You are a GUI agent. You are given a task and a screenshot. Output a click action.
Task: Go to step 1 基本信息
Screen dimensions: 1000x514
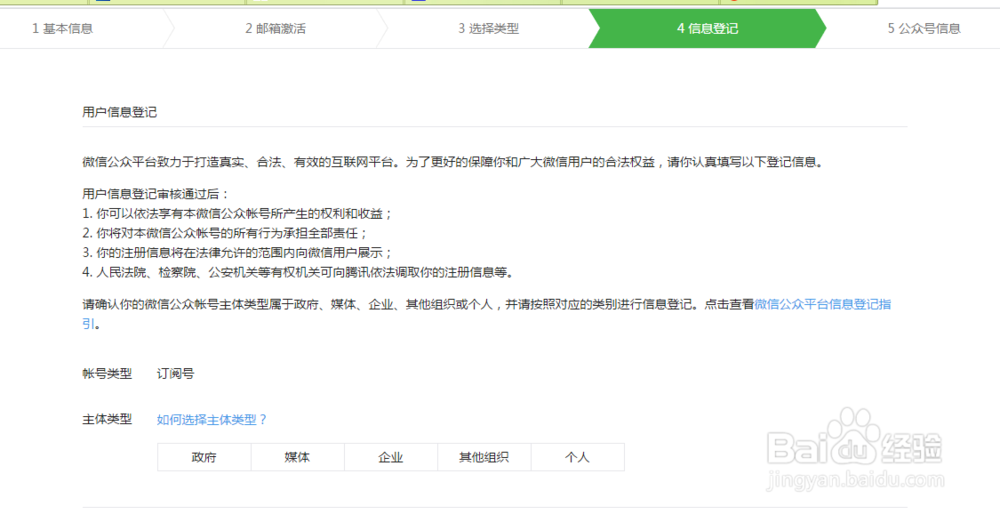62,29
